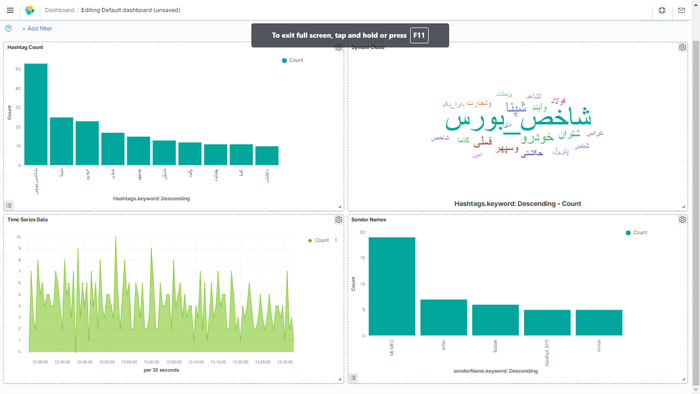Image resolution: width=700 pixels, height=394 pixels.
Task: Click Count legend color dot in Hashtag Count
Action: pos(284,60)
